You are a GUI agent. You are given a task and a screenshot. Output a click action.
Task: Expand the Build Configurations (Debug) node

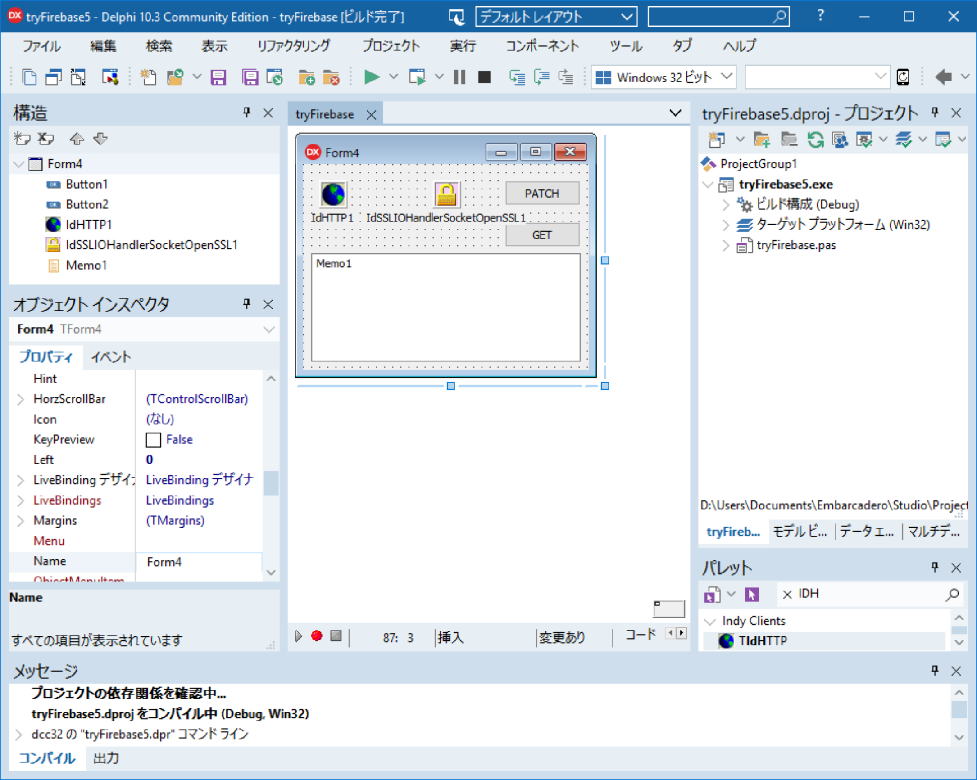point(726,204)
